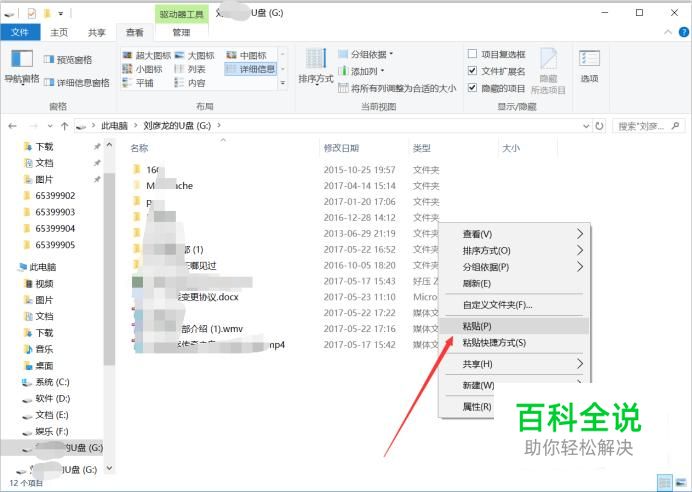Select 文档 (E:) drive in sidebar
The image size is (692, 492).
pos(46,415)
